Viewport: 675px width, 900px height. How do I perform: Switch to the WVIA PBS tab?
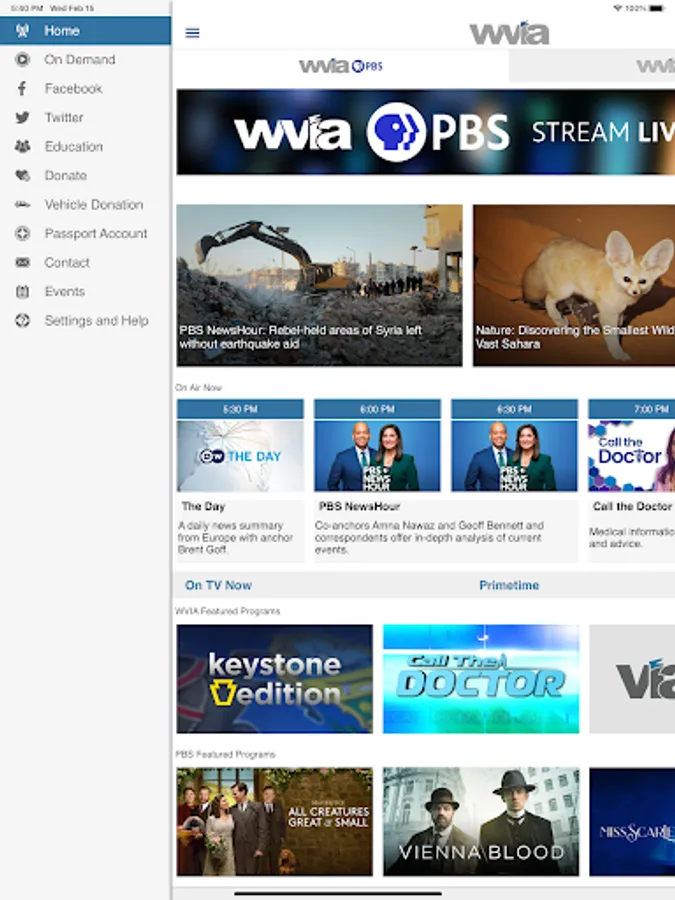340,66
